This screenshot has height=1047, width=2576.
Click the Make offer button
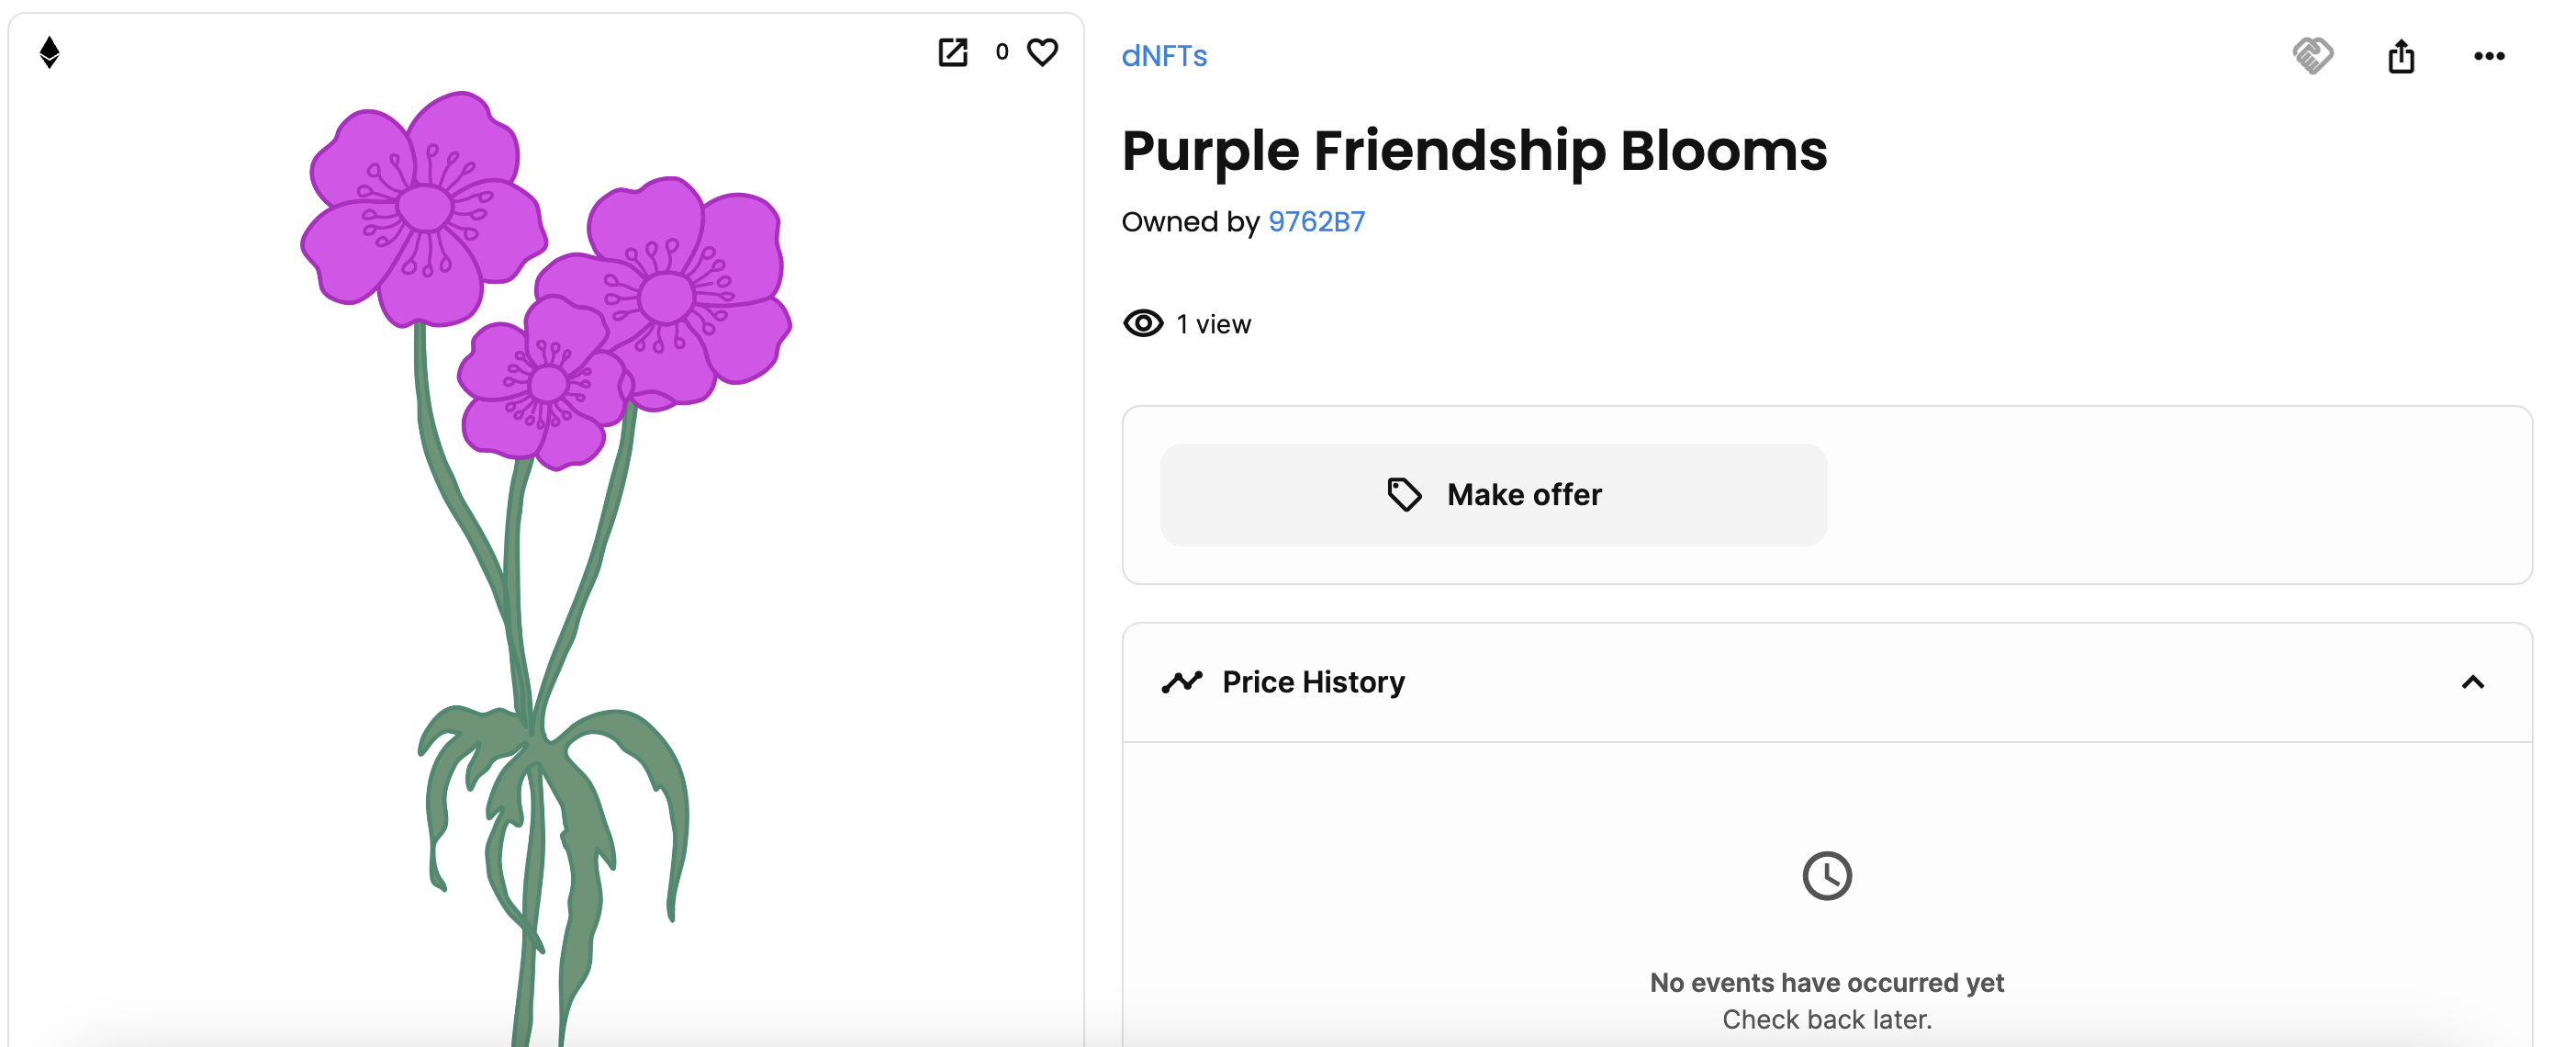tap(1493, 495)
